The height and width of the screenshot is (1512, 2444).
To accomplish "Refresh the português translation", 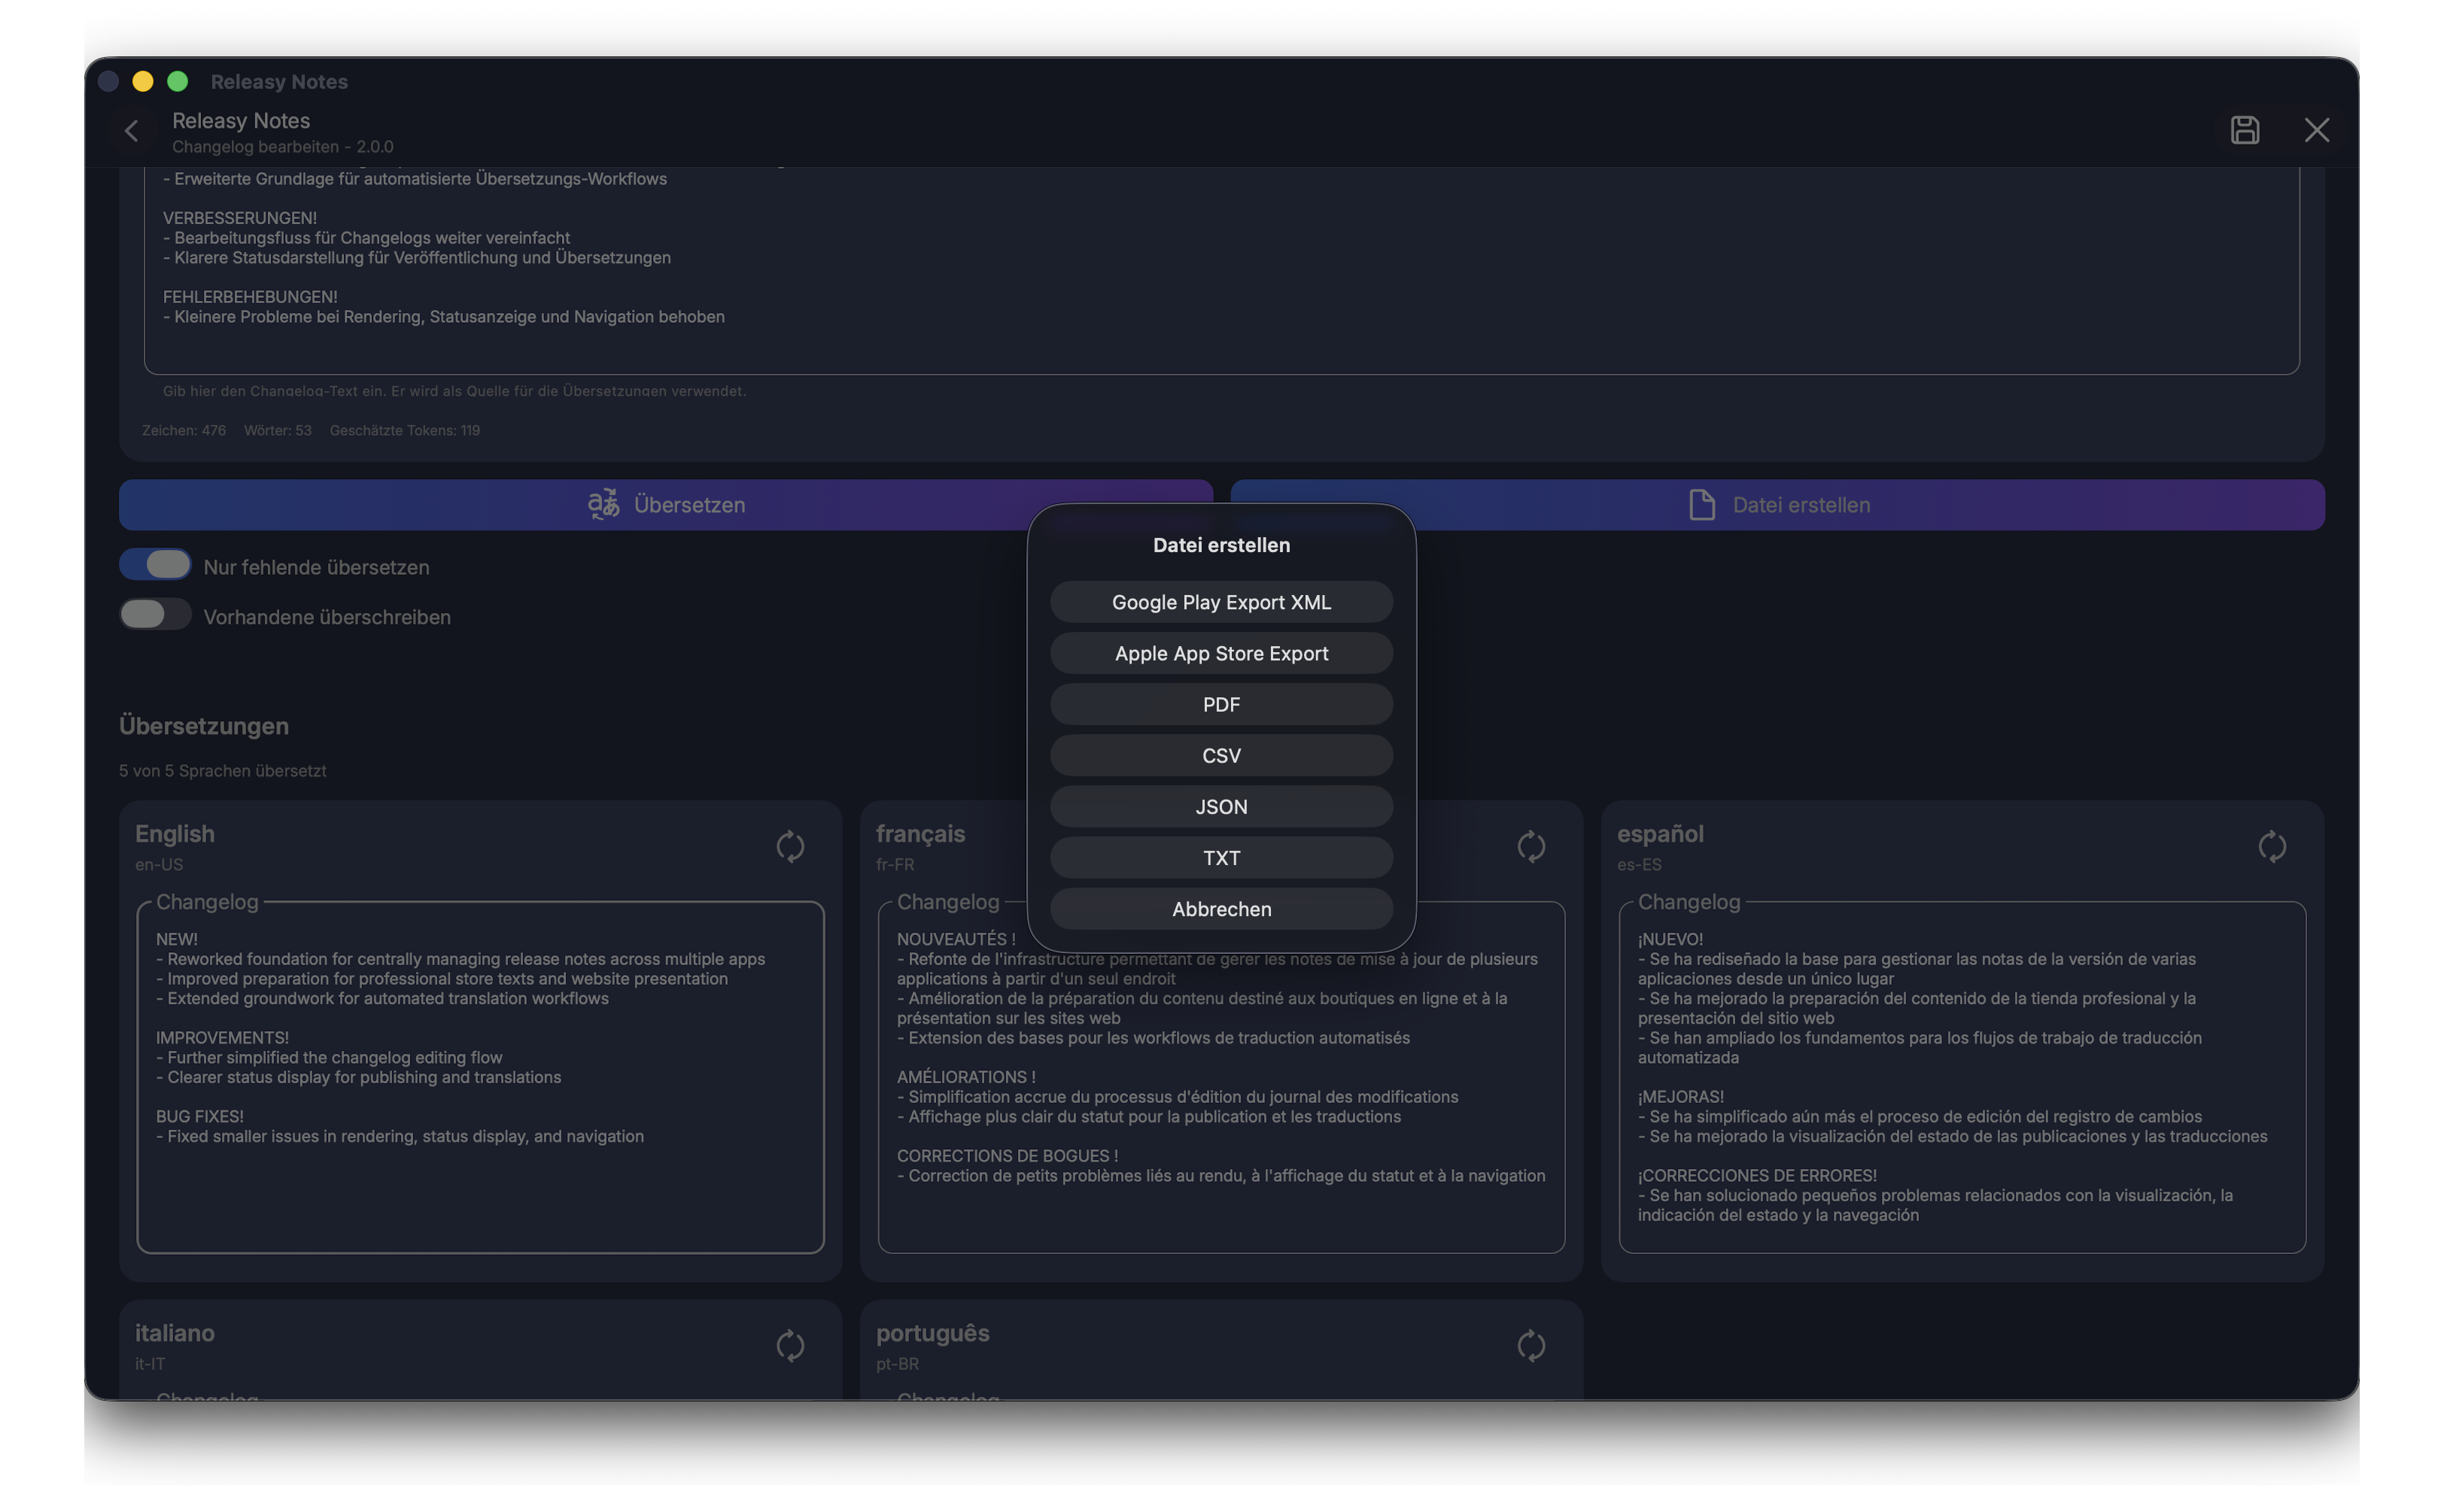I will point(1530,1346).
